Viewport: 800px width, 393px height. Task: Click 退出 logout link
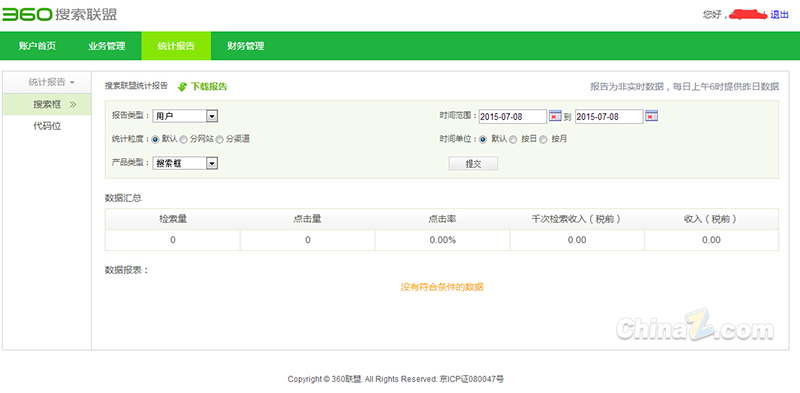point(780,15)
